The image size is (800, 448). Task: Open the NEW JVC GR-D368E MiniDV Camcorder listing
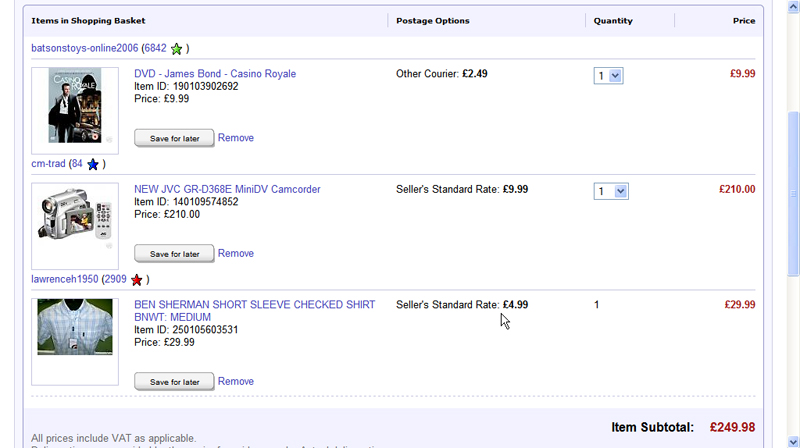point(227,189)
